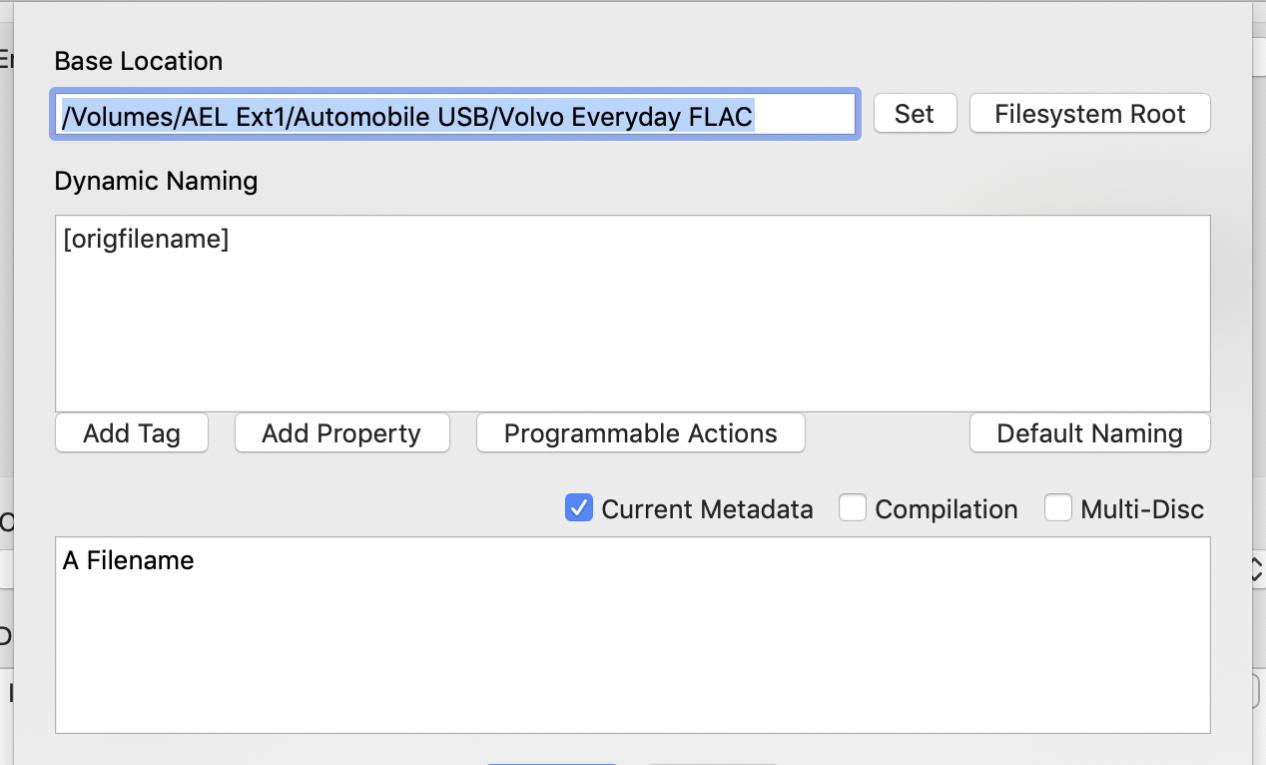Uncheck the Current Metadata checkbox
The image size is (1266, 765).
tap(578, 509)
